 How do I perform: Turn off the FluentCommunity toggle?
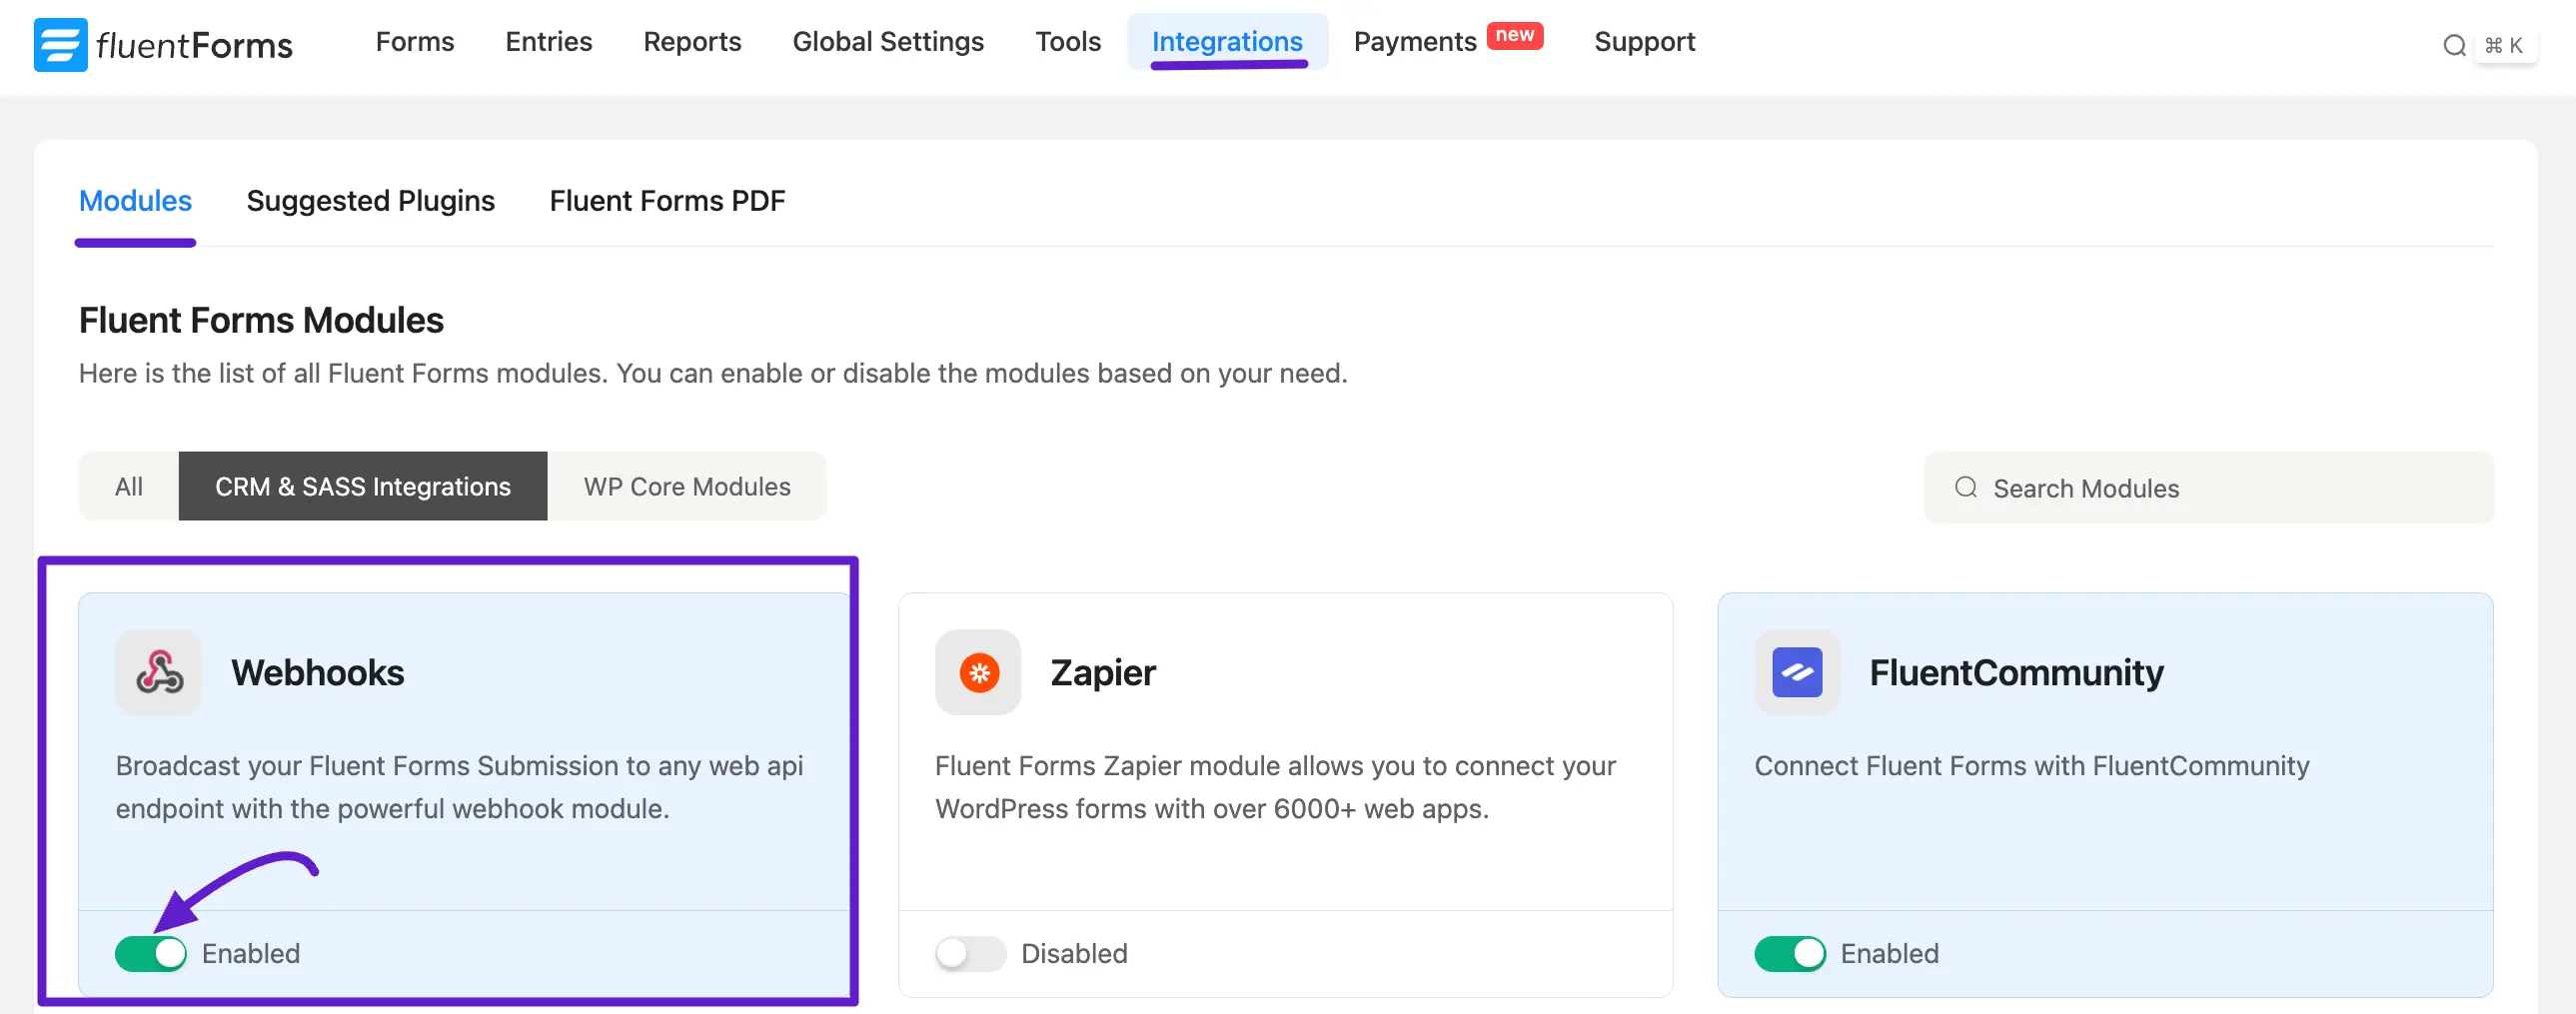[1790, 953]
